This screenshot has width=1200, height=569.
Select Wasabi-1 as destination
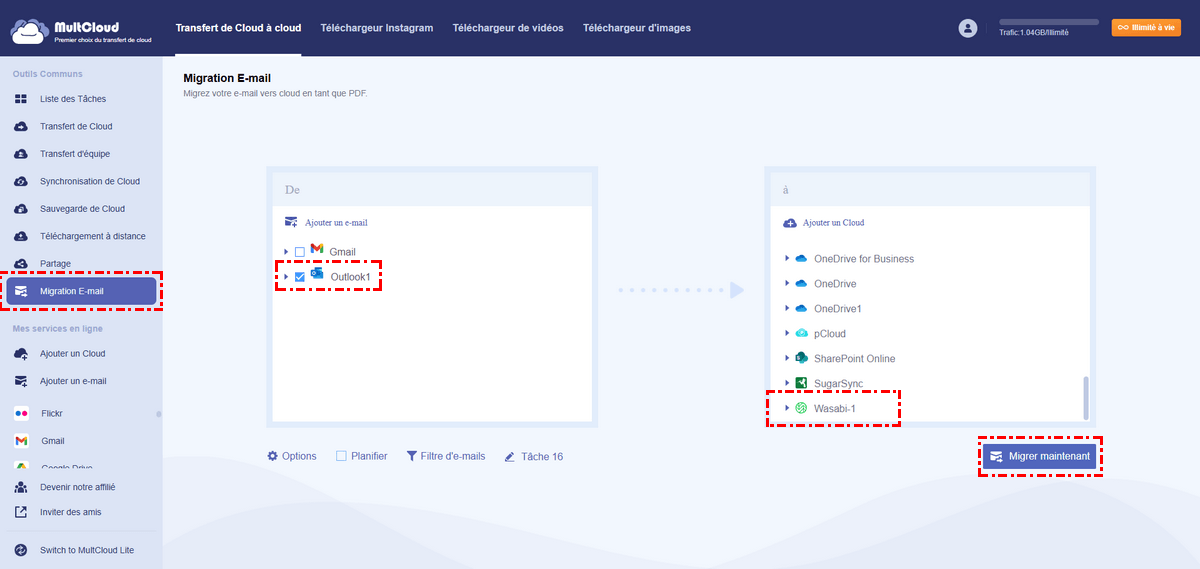(x=835, y=408)
